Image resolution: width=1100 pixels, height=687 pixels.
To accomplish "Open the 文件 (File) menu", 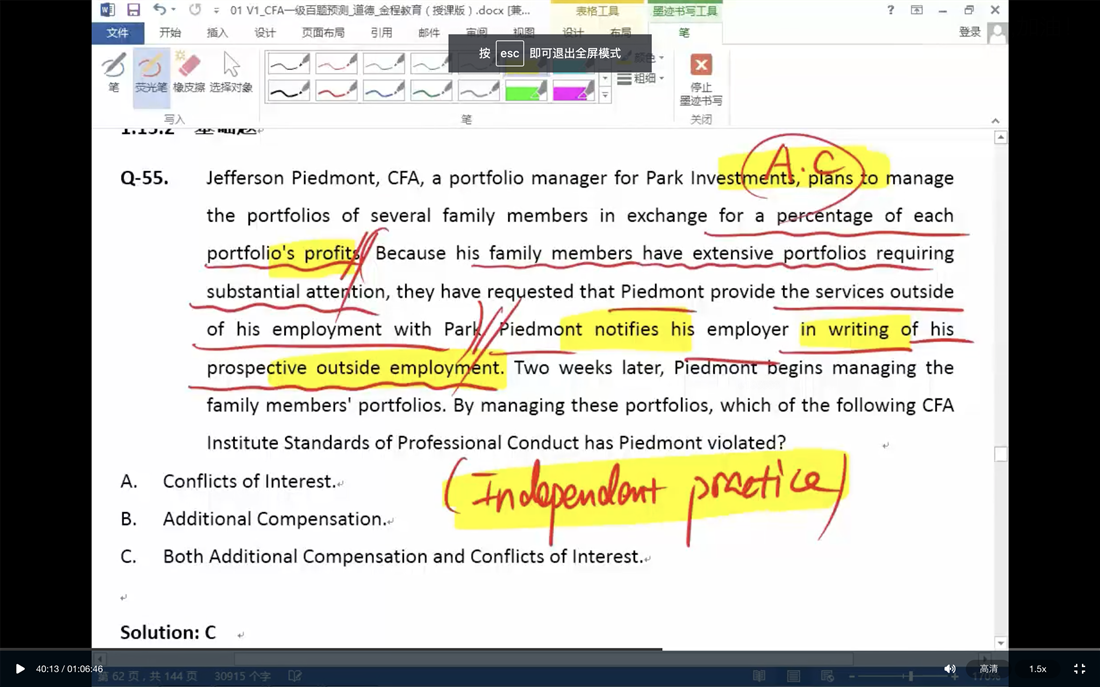I will (x=117, y=32).
